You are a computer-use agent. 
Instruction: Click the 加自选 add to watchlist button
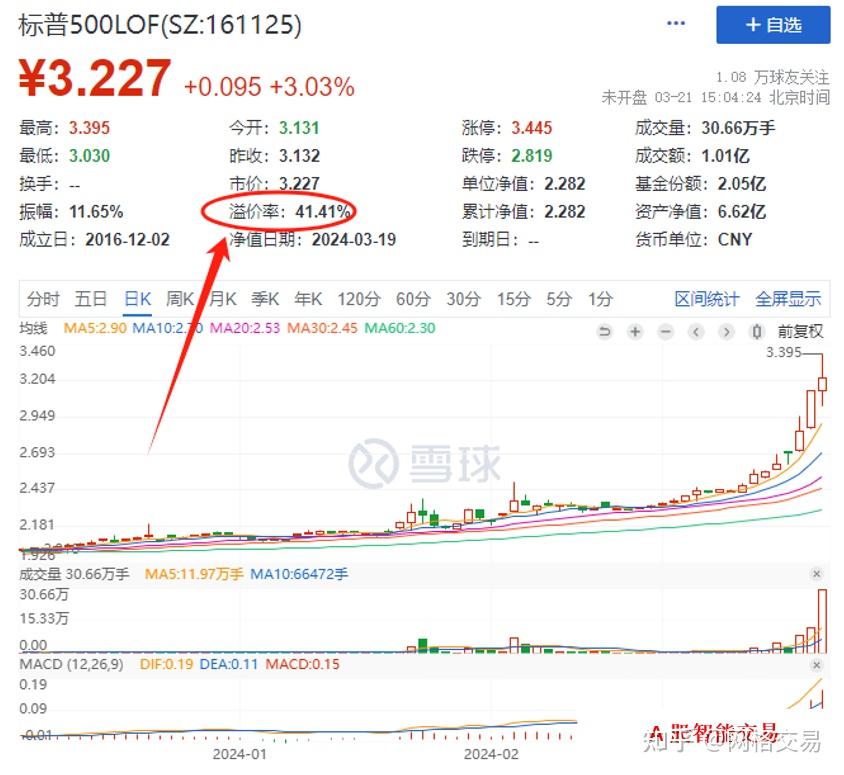pos(773,25)
